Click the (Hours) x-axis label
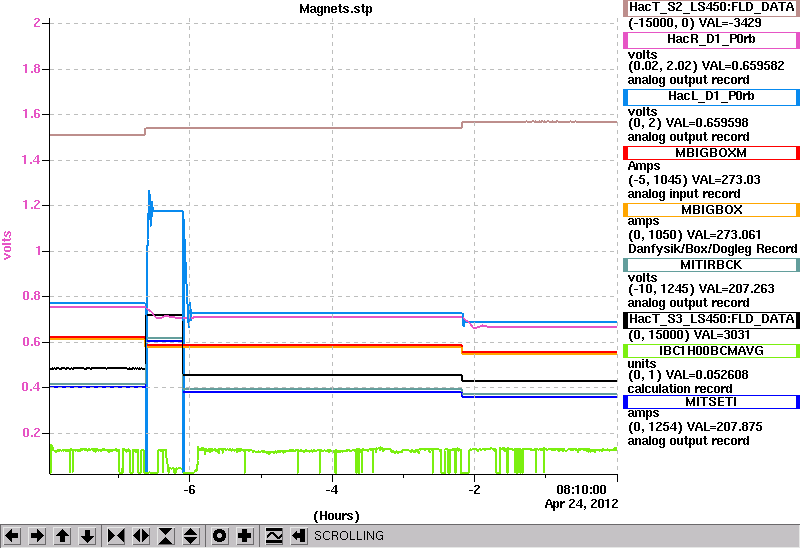This screenshot has width=800, height=548. pyautogui.click(x=336, y=516)
